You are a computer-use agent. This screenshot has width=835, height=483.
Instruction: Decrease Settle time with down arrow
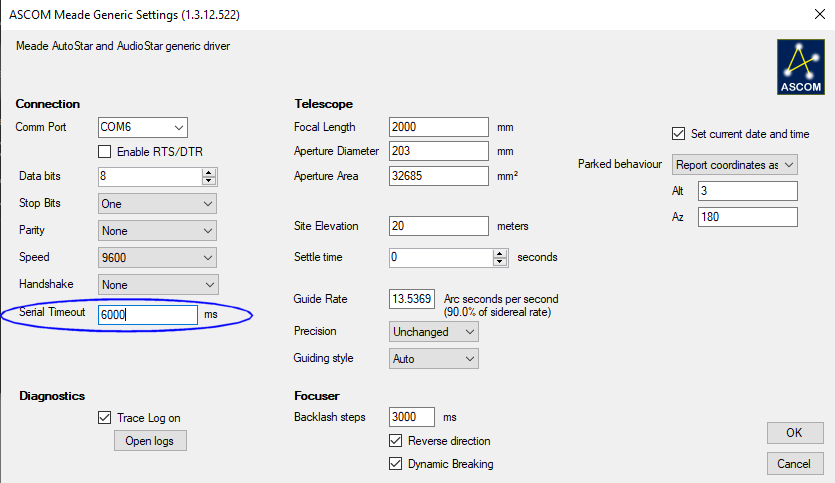click(500, 261)
